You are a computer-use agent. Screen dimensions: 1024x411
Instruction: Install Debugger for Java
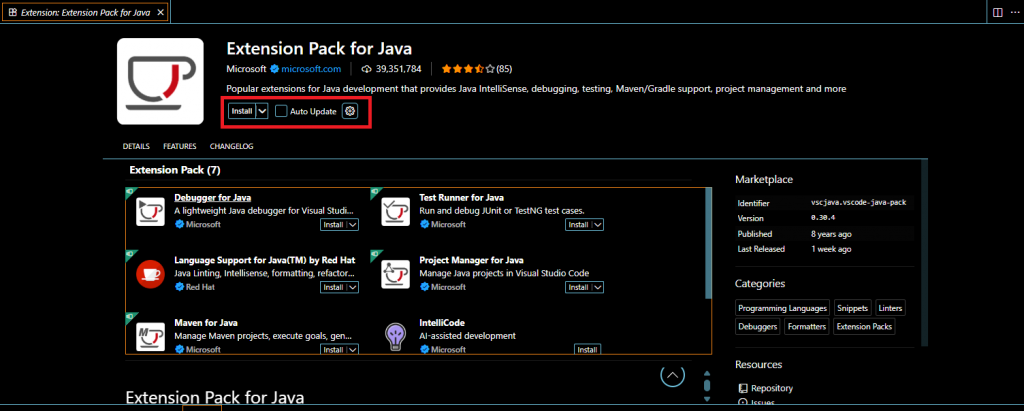click(x=333, y=224)
